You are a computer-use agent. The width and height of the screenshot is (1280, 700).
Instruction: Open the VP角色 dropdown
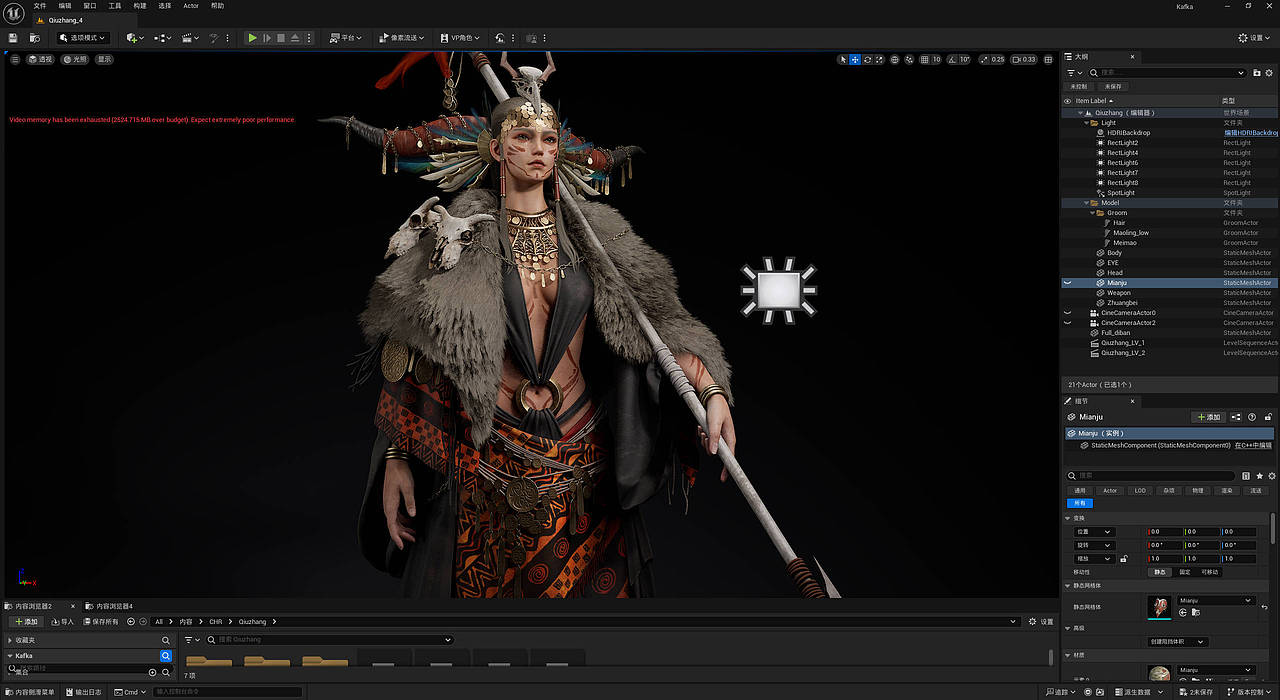pos(462,38)
